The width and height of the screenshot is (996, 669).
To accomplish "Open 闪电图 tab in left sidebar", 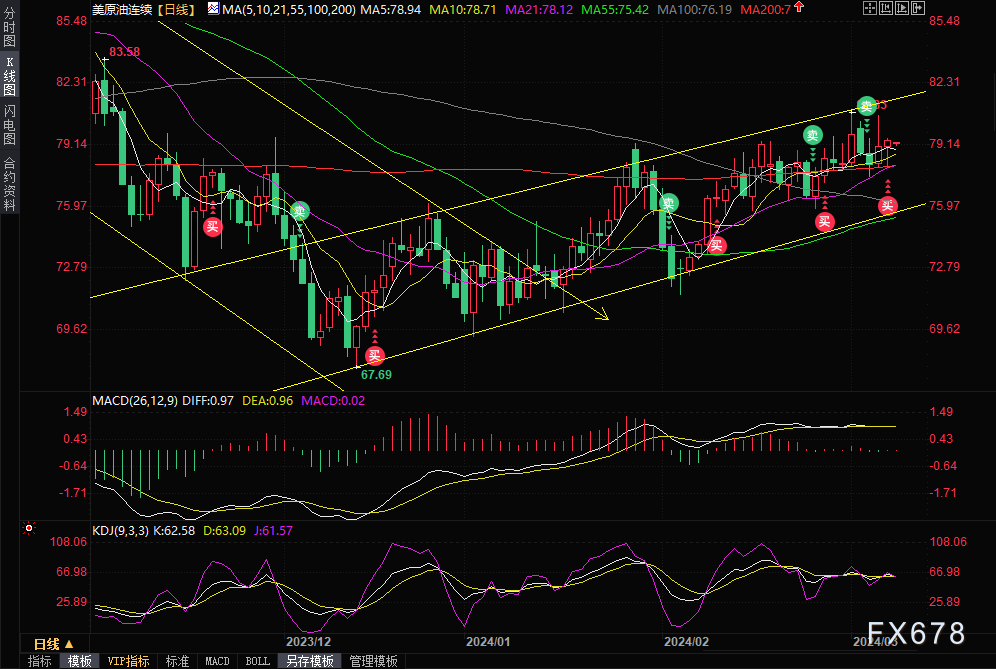I will (10, 124).
